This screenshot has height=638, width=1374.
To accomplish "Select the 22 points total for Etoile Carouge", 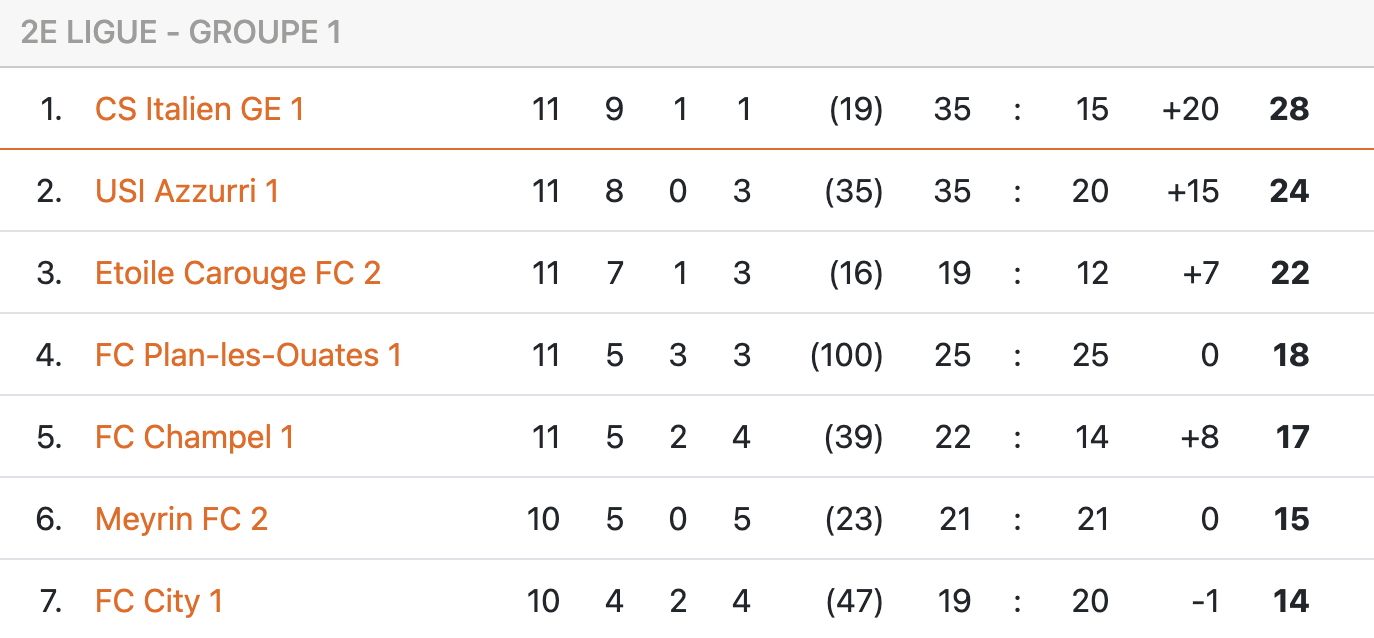I will click(1289, 273).
